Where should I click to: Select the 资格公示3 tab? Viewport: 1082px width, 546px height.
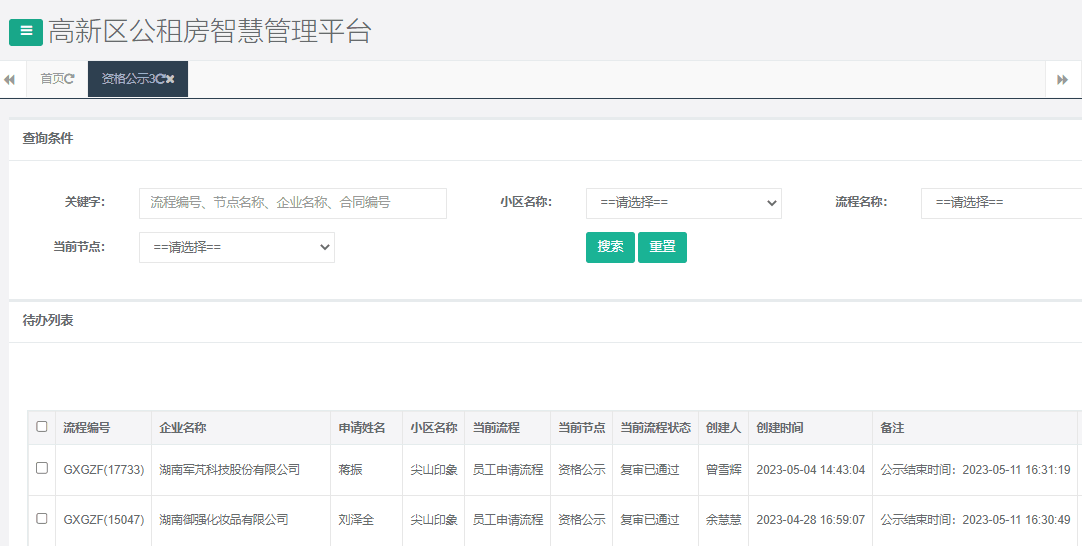pyautogui.click(x=127, y=79)
